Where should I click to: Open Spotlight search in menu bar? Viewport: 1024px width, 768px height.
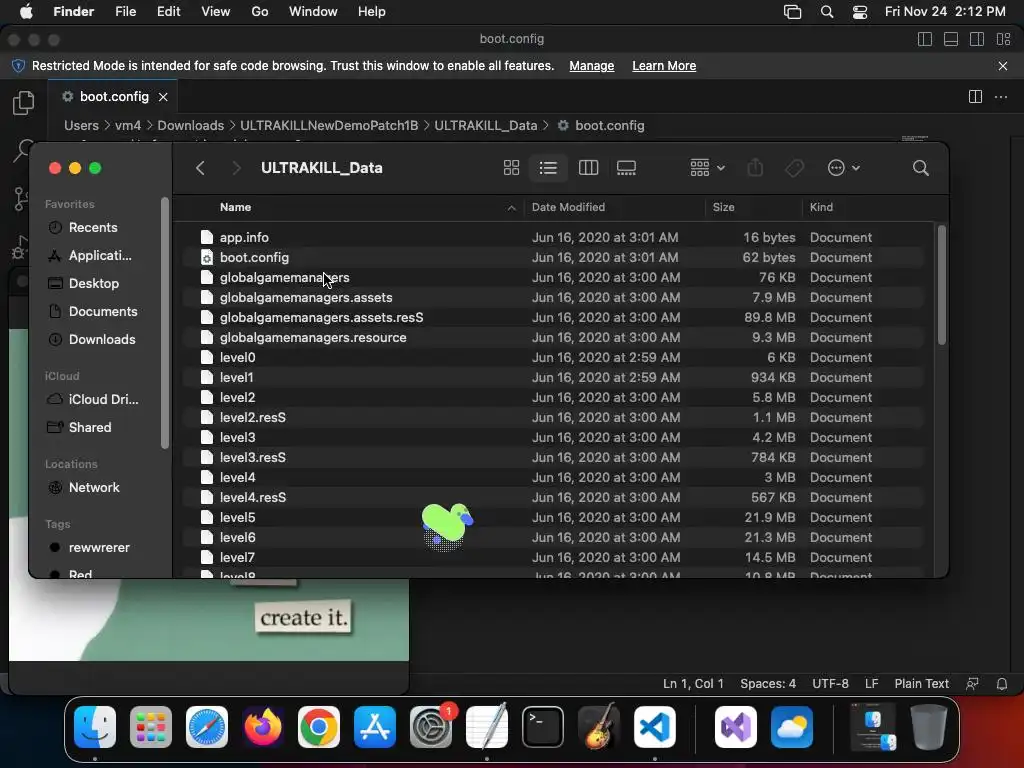coord(827,12)
